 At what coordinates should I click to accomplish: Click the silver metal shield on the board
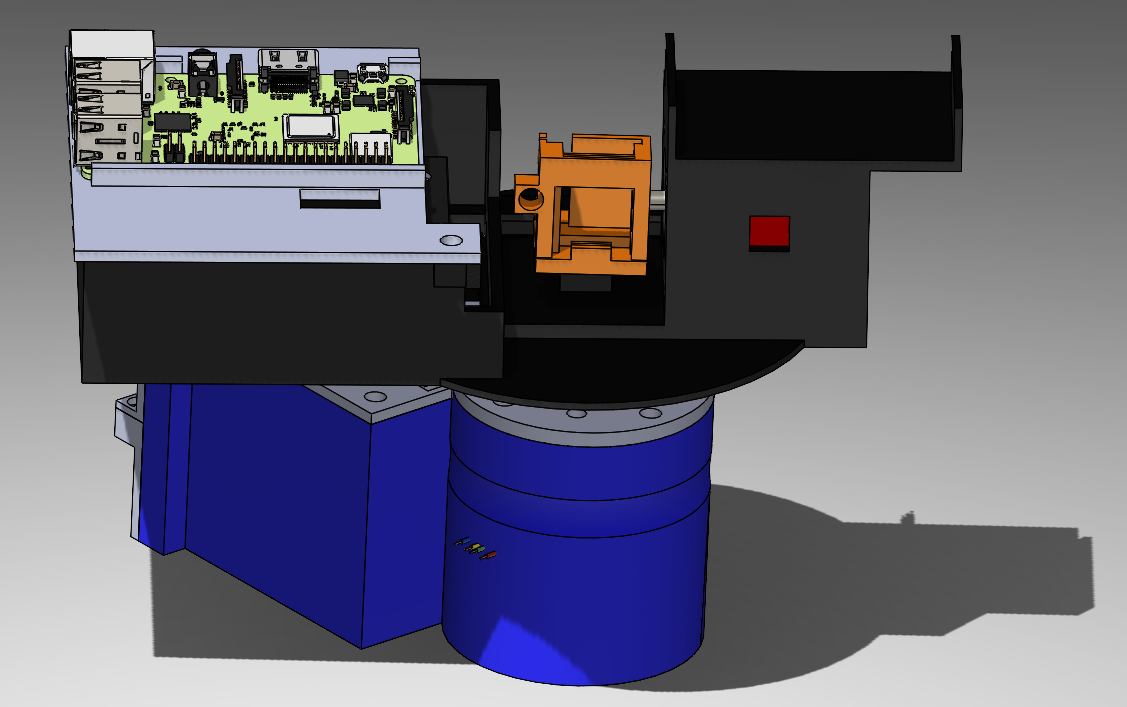tap(311, 126)
